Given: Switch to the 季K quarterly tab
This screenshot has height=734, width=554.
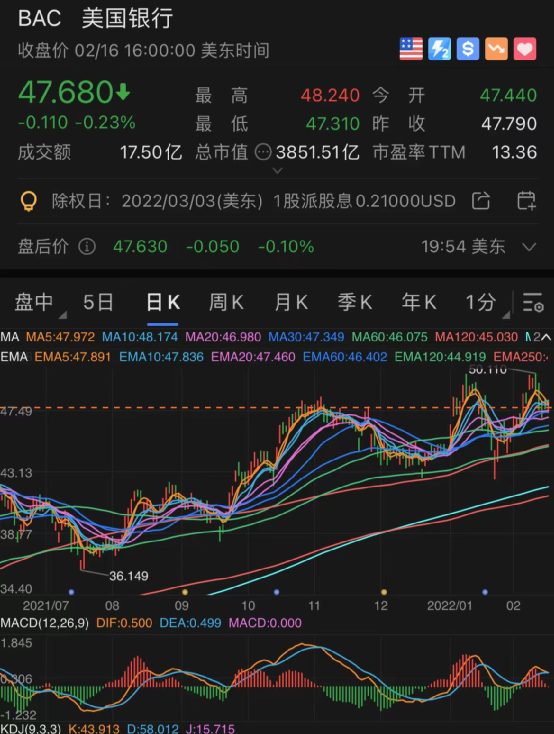Looking at the screenshot, I should coord(355,302).
